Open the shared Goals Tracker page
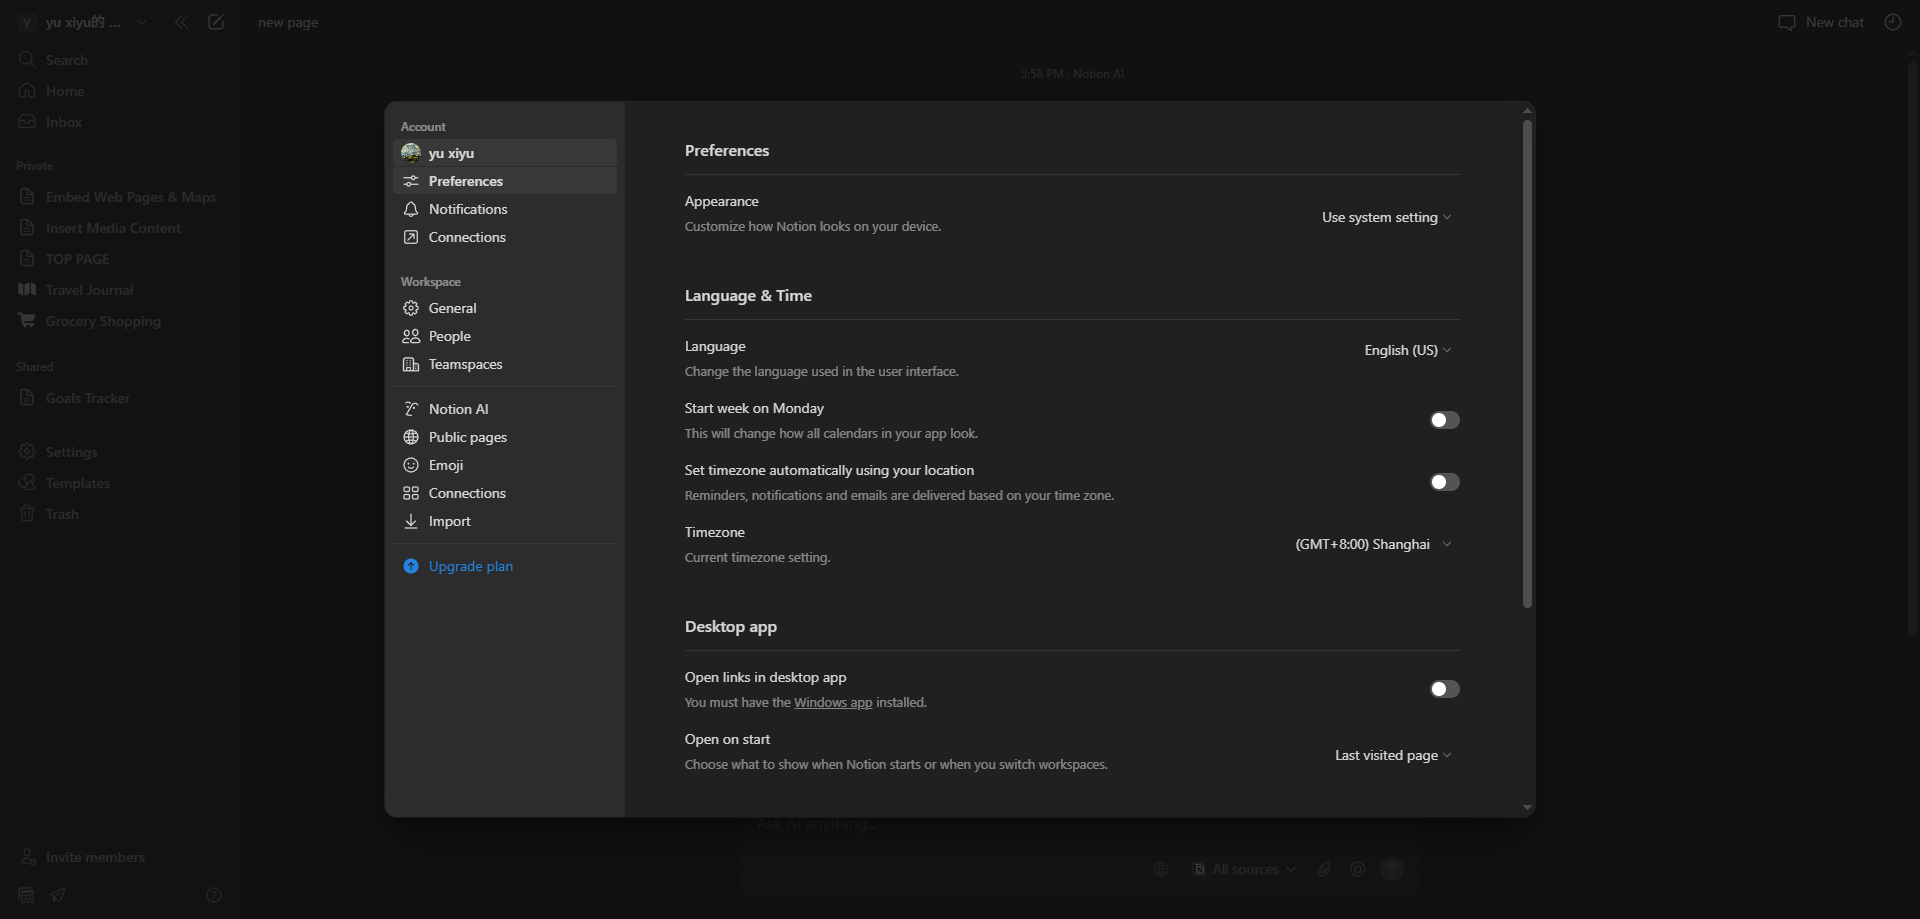Screen dimensions: 1920x919 coord(118,398)
